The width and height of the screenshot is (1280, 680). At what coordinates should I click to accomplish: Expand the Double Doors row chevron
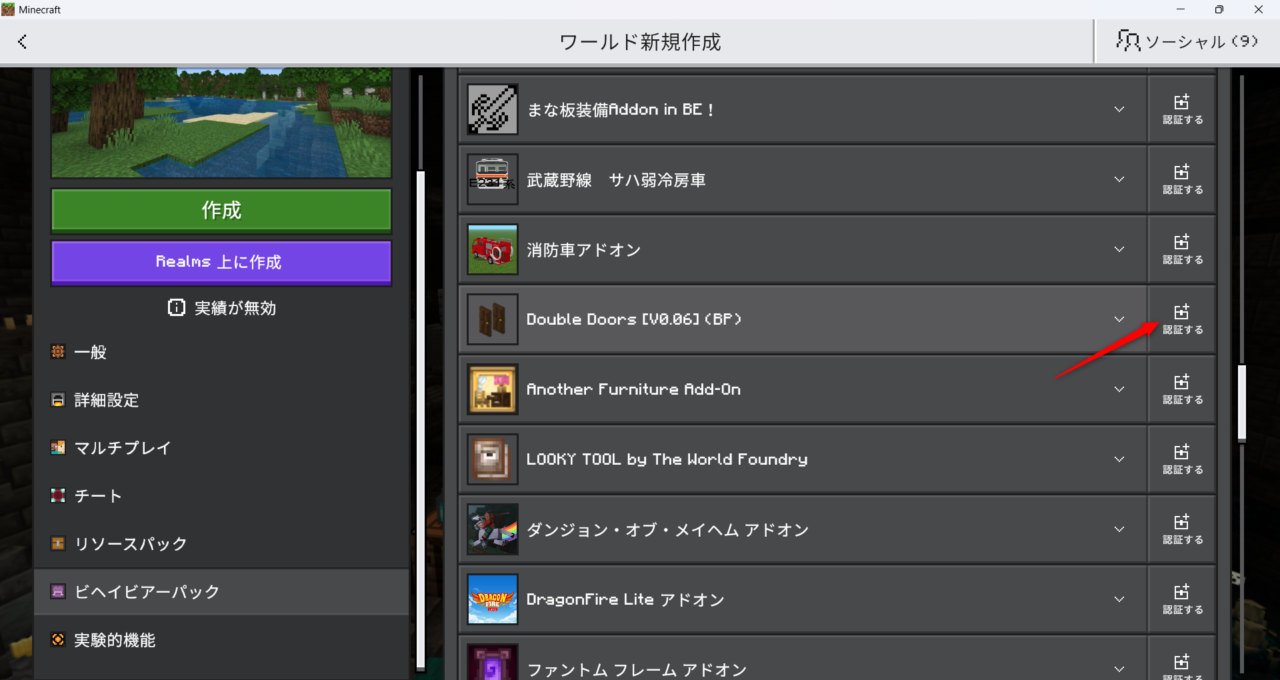[1119, 320]
